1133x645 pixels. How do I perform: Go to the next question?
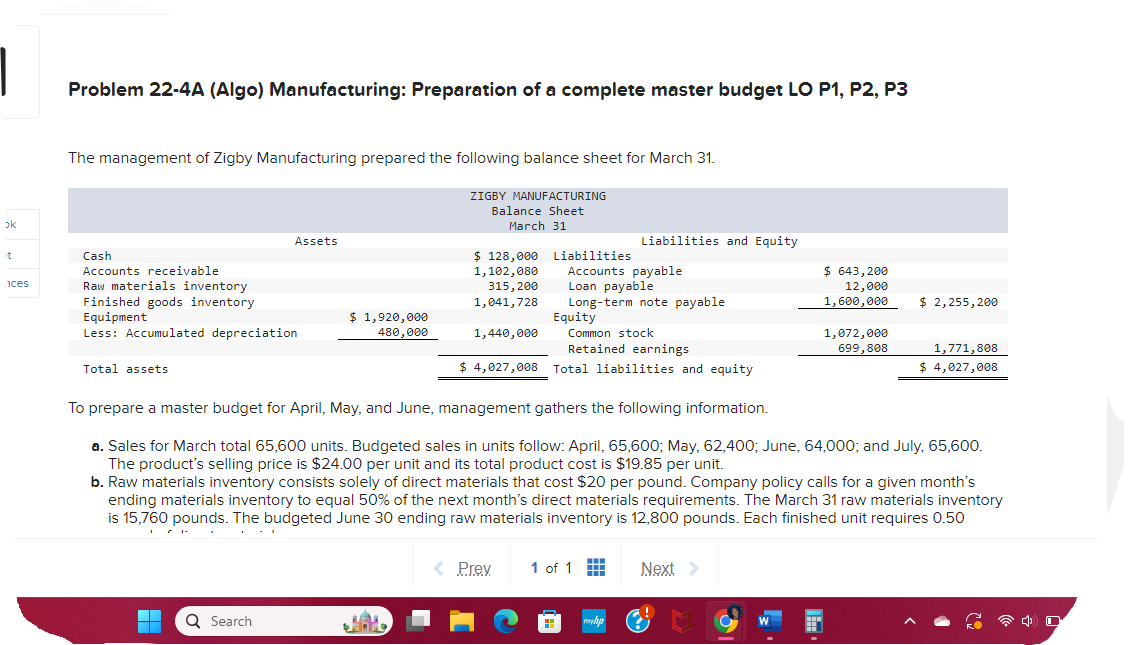657,568
